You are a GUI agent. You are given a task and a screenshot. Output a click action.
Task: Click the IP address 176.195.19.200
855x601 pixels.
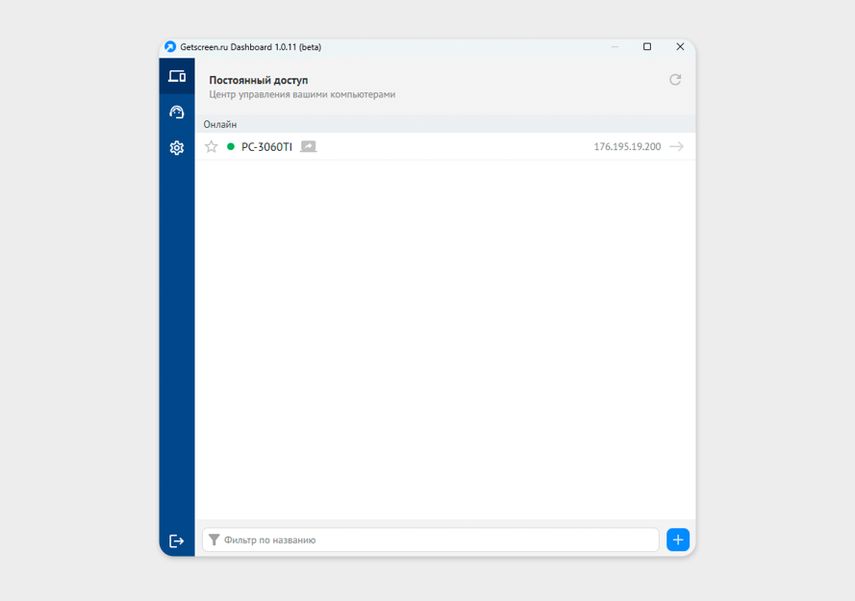tap(627, 146)
